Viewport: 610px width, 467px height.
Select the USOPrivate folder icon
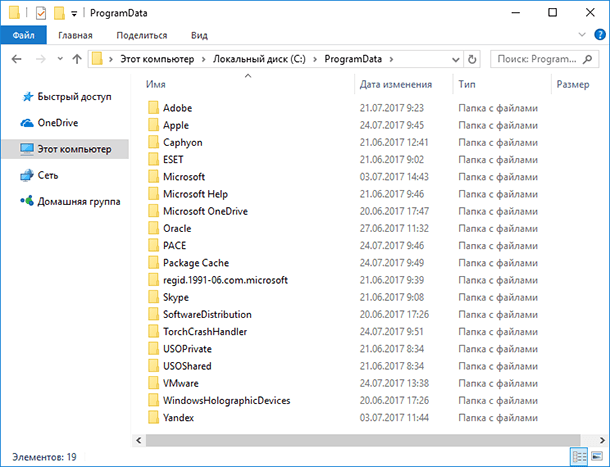pyautogui.click(x=154, y=349)
